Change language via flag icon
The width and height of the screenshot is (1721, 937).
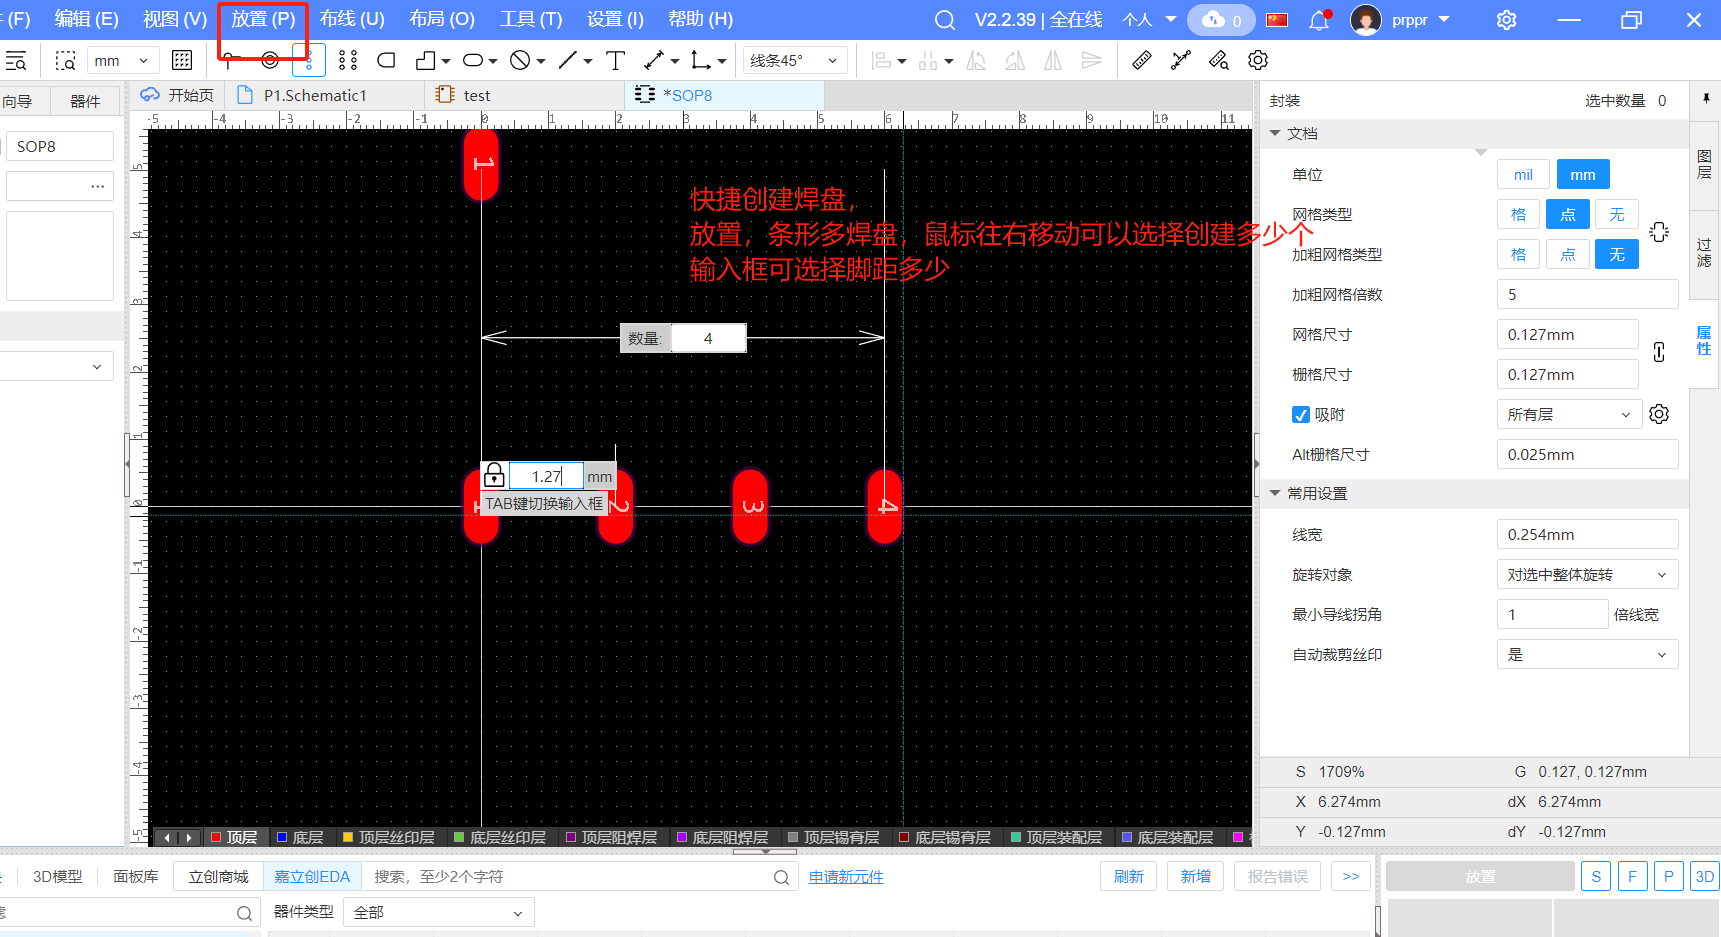[1277, 20]
